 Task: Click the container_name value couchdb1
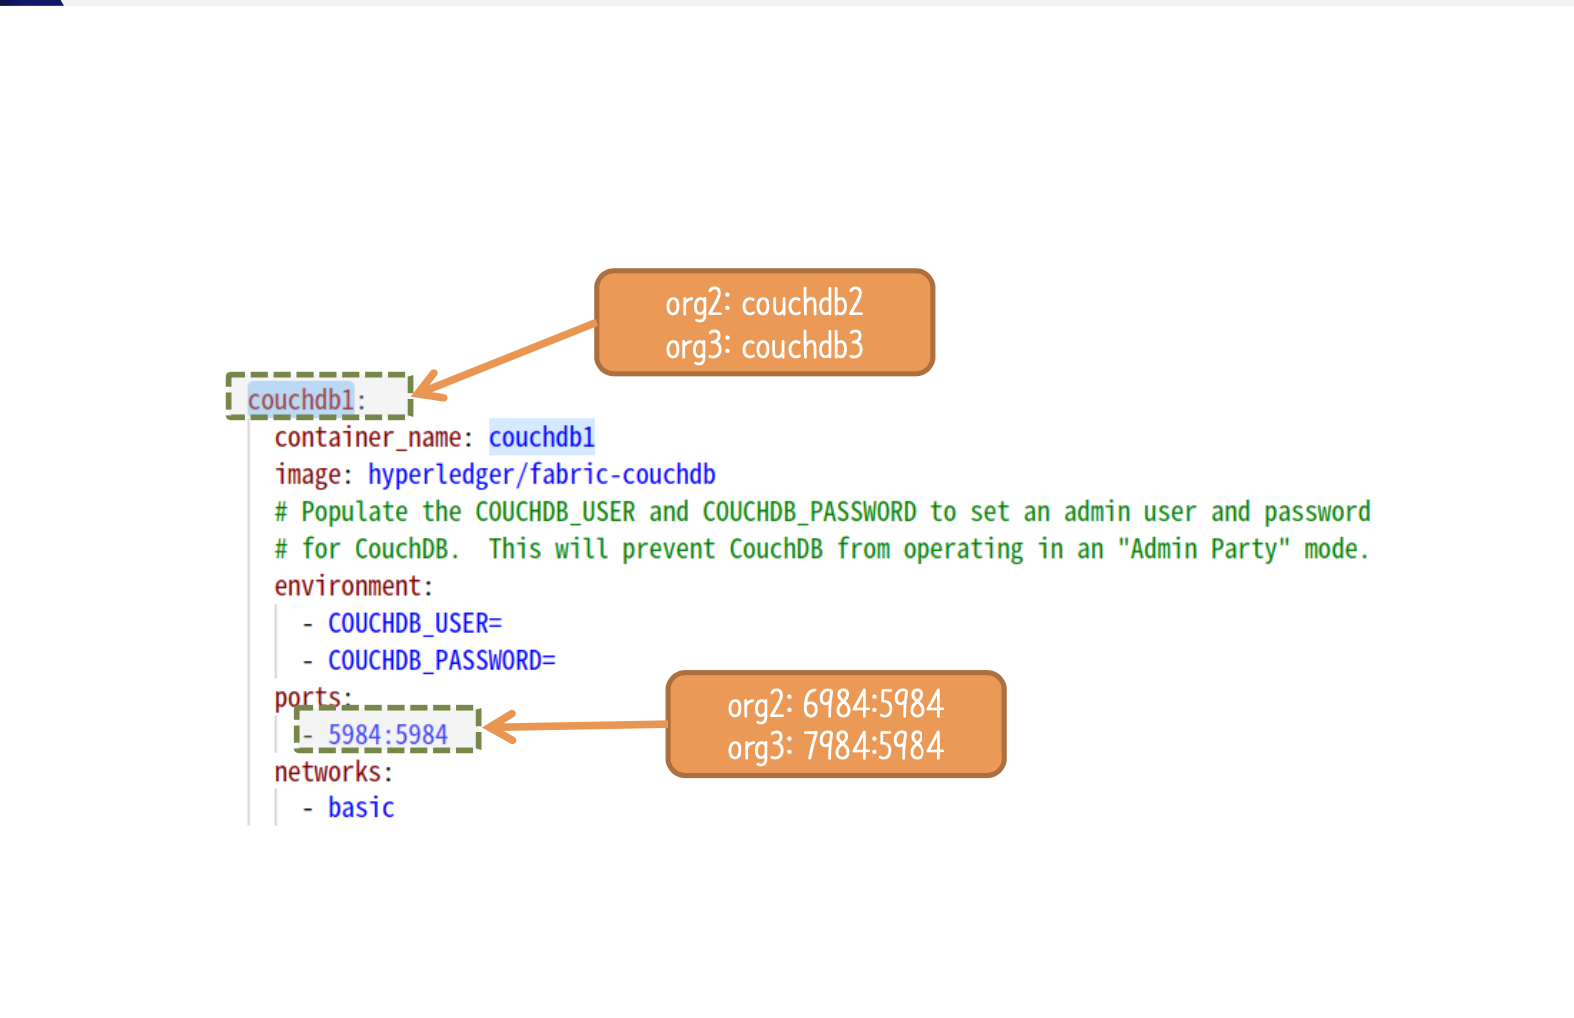(542, 437)
